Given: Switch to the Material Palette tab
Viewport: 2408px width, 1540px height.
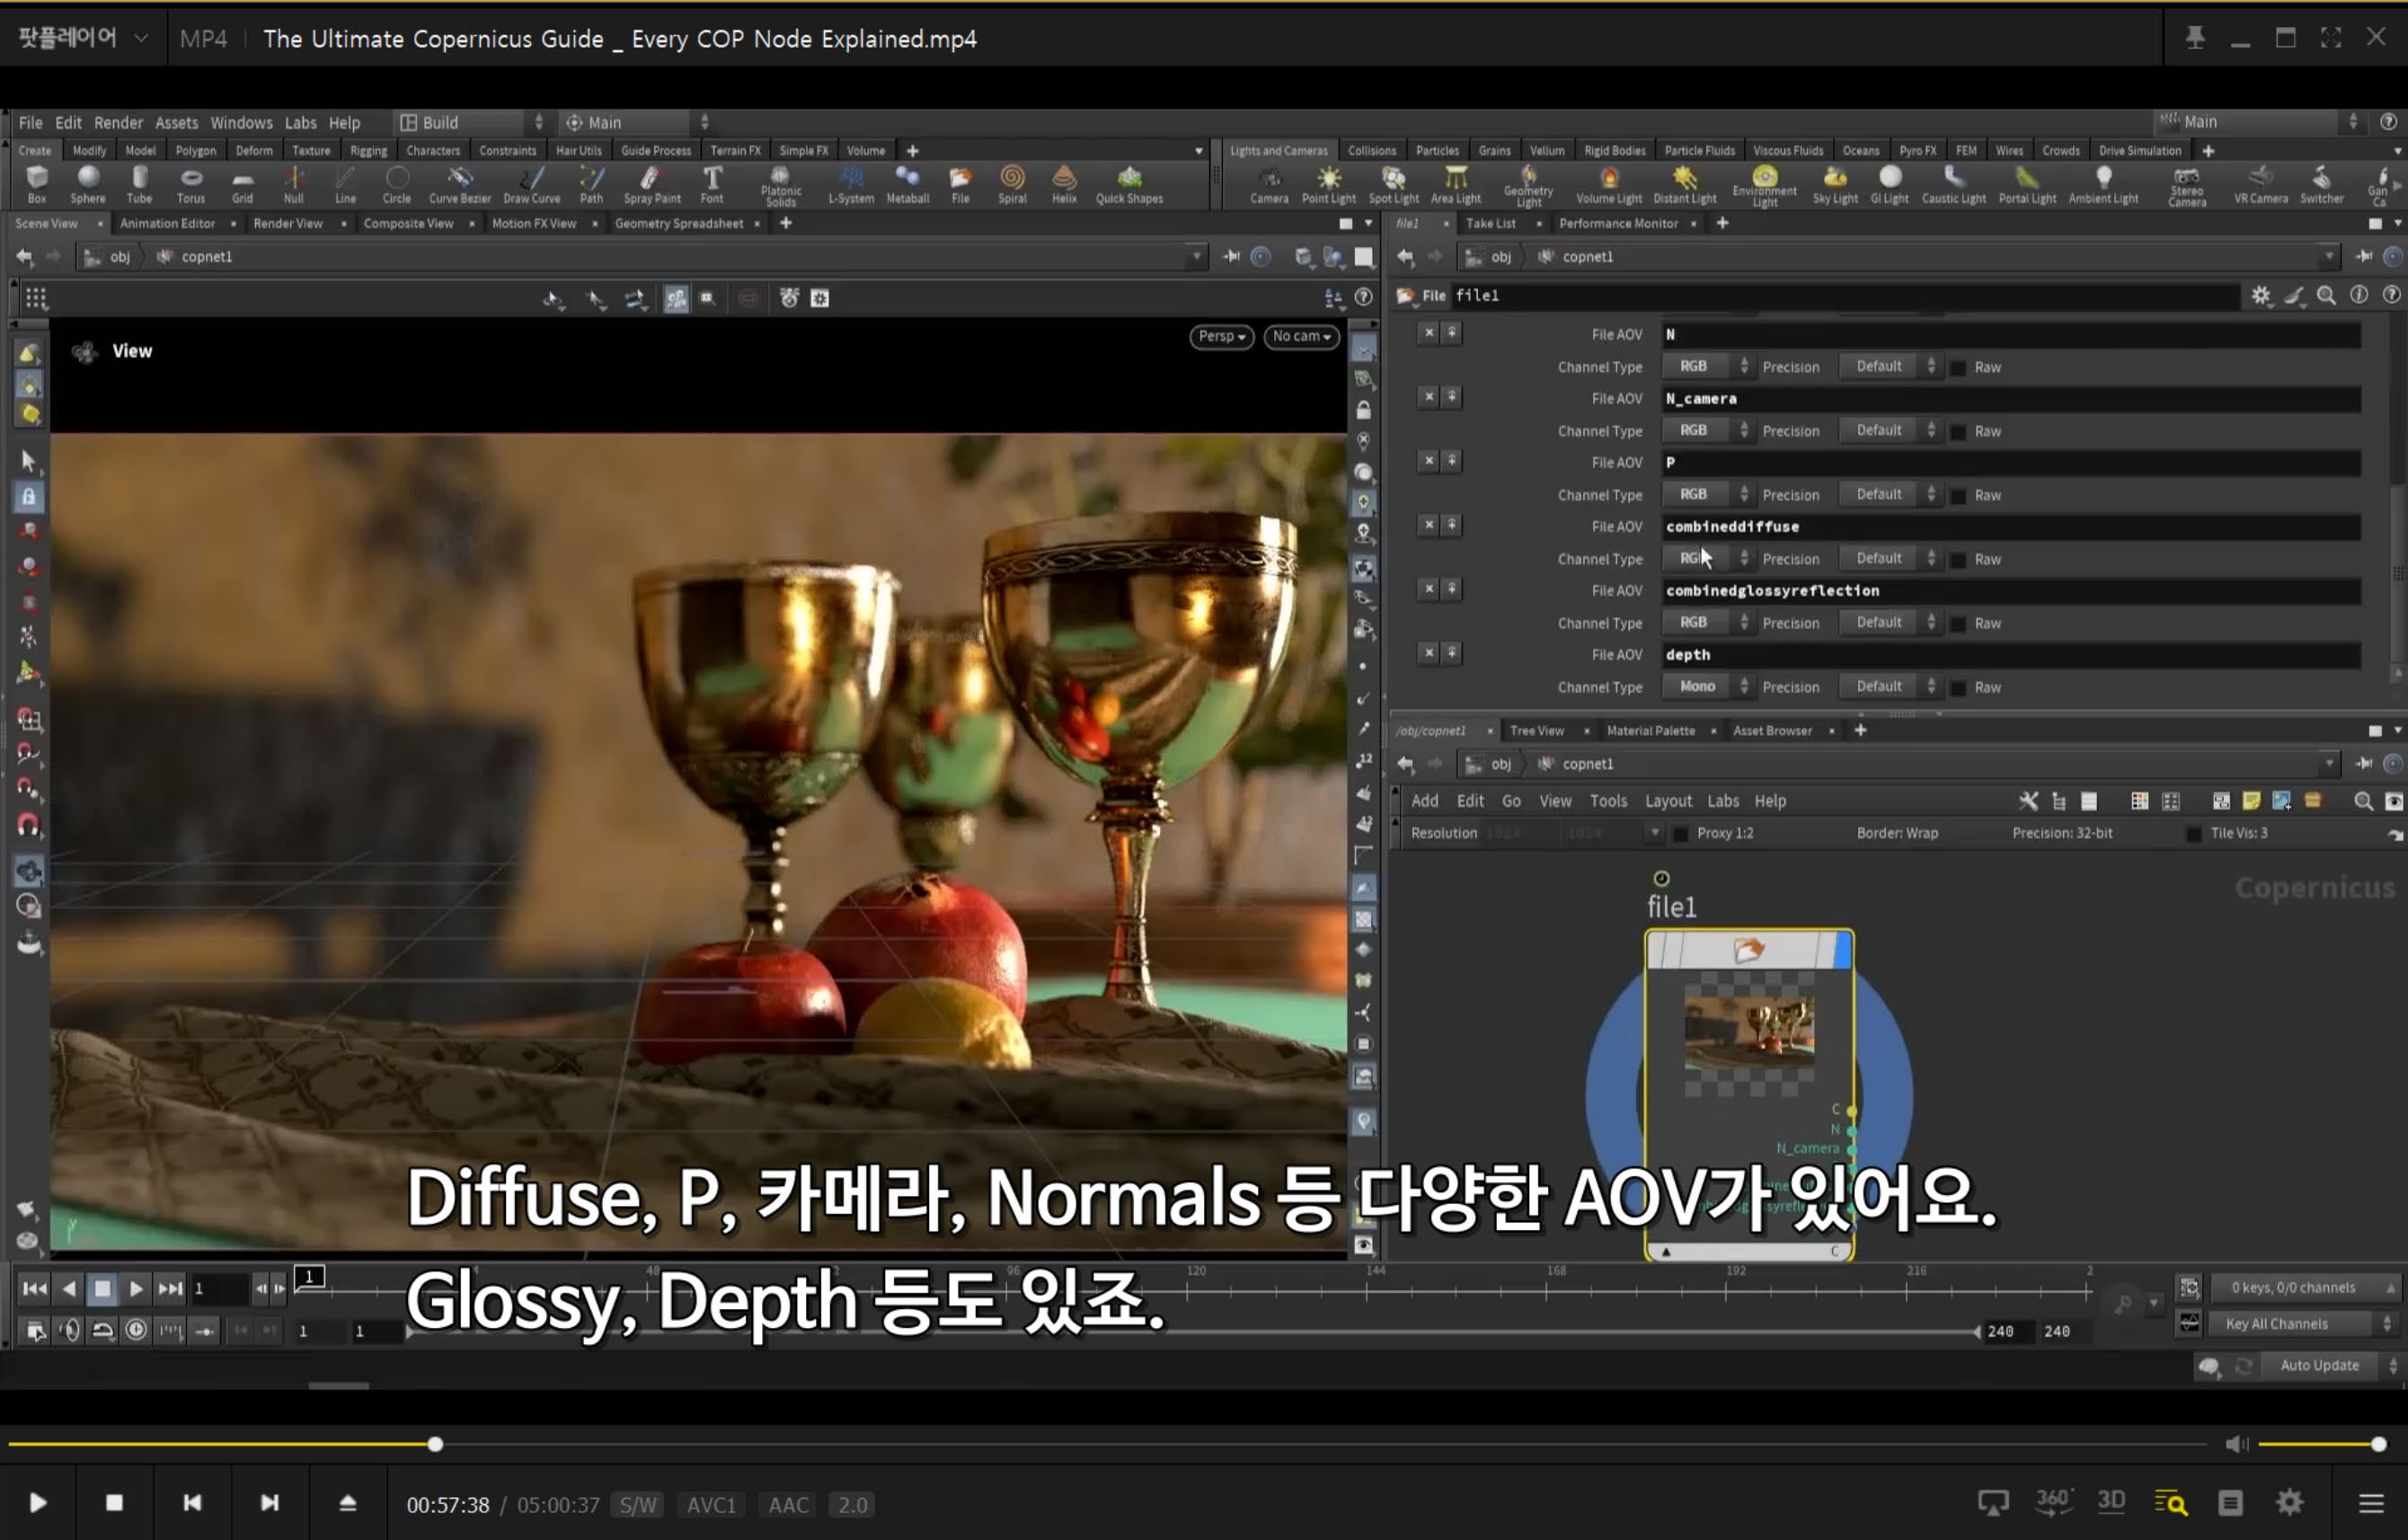Looking at the screenshot, I should tap(1650, 730).
